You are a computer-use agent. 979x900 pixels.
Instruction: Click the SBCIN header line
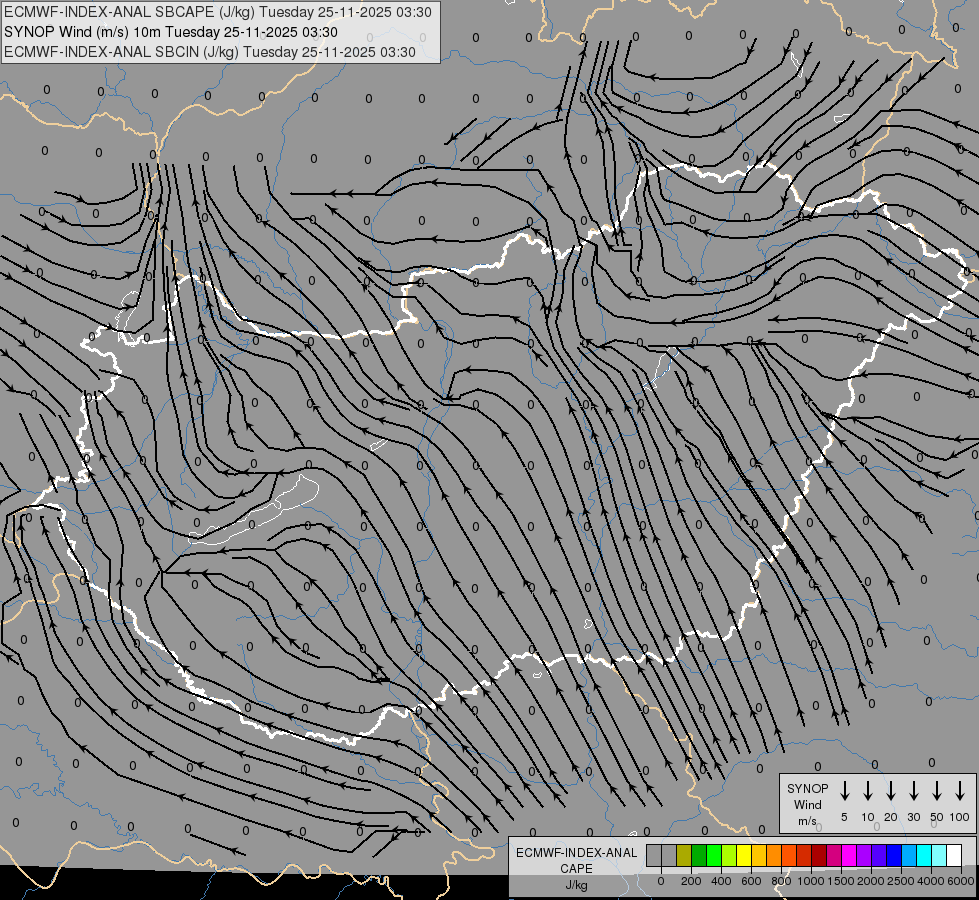[x=210, y=52]
